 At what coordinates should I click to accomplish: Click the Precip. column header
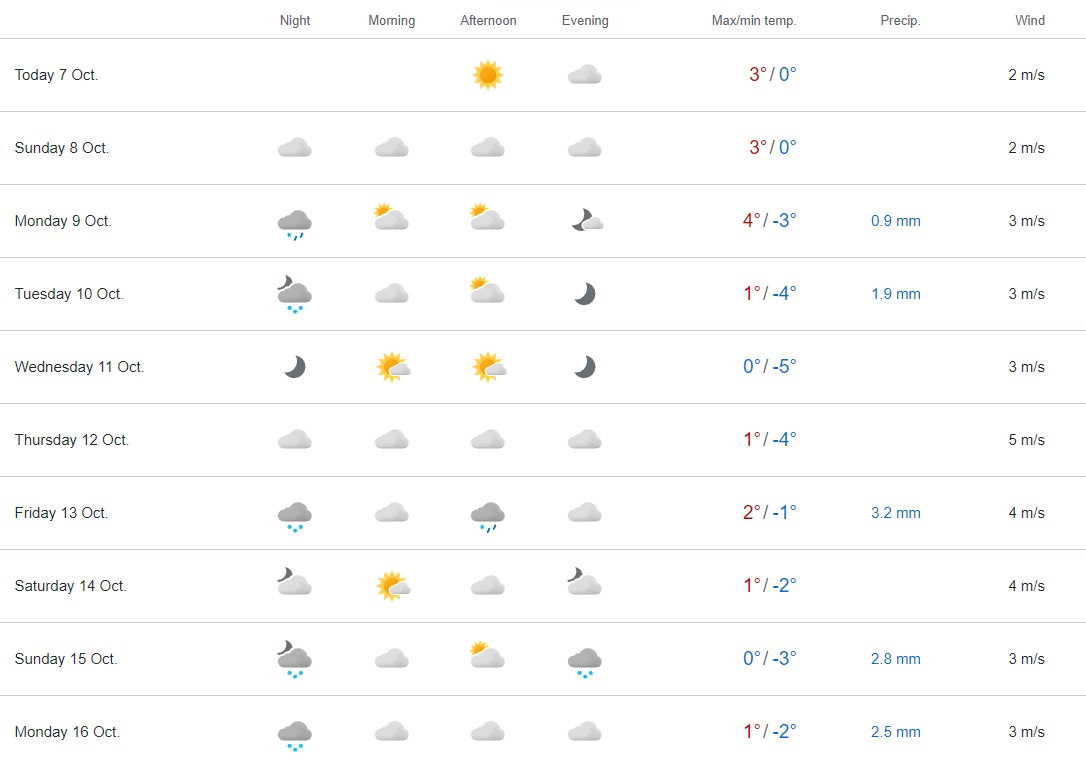pyautogui.click(x=900, y=21)
